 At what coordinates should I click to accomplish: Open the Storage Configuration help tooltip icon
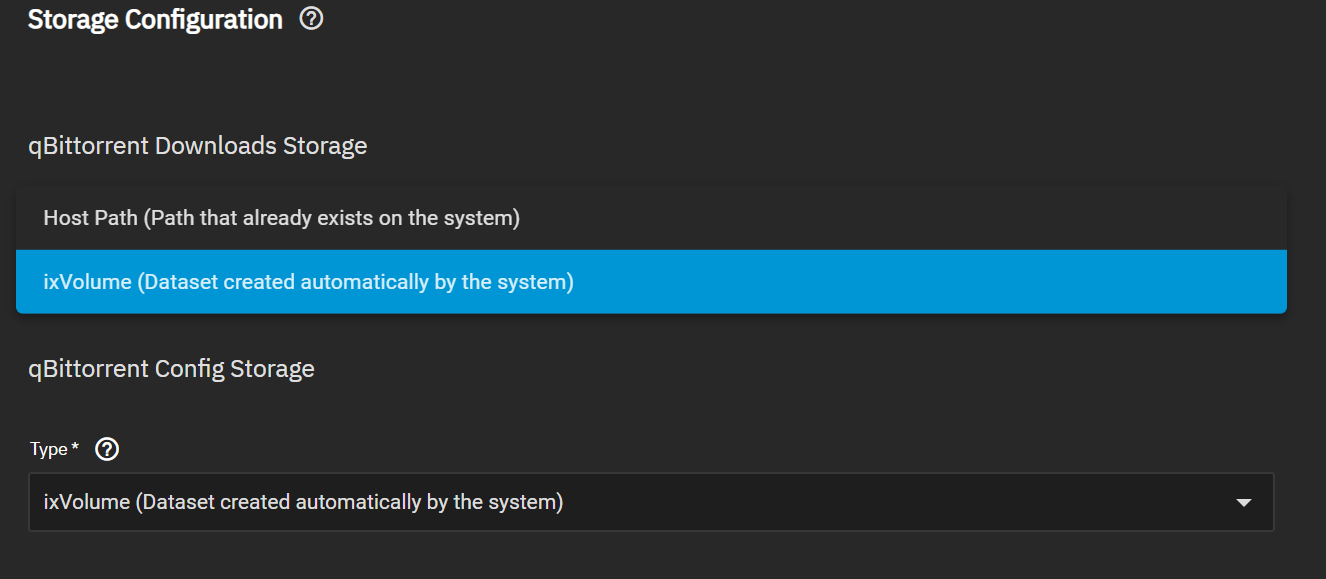coord(311,19)
